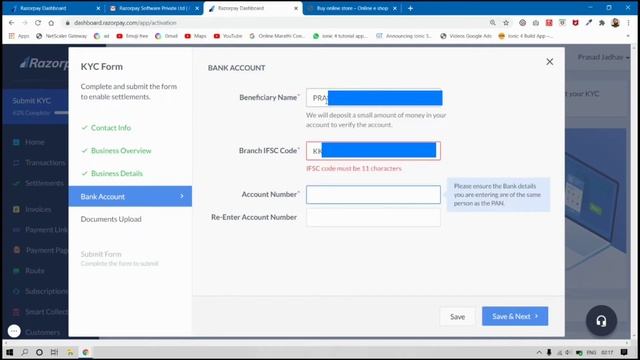Click the Beneficiary Name input field

[x=373, y=98]
